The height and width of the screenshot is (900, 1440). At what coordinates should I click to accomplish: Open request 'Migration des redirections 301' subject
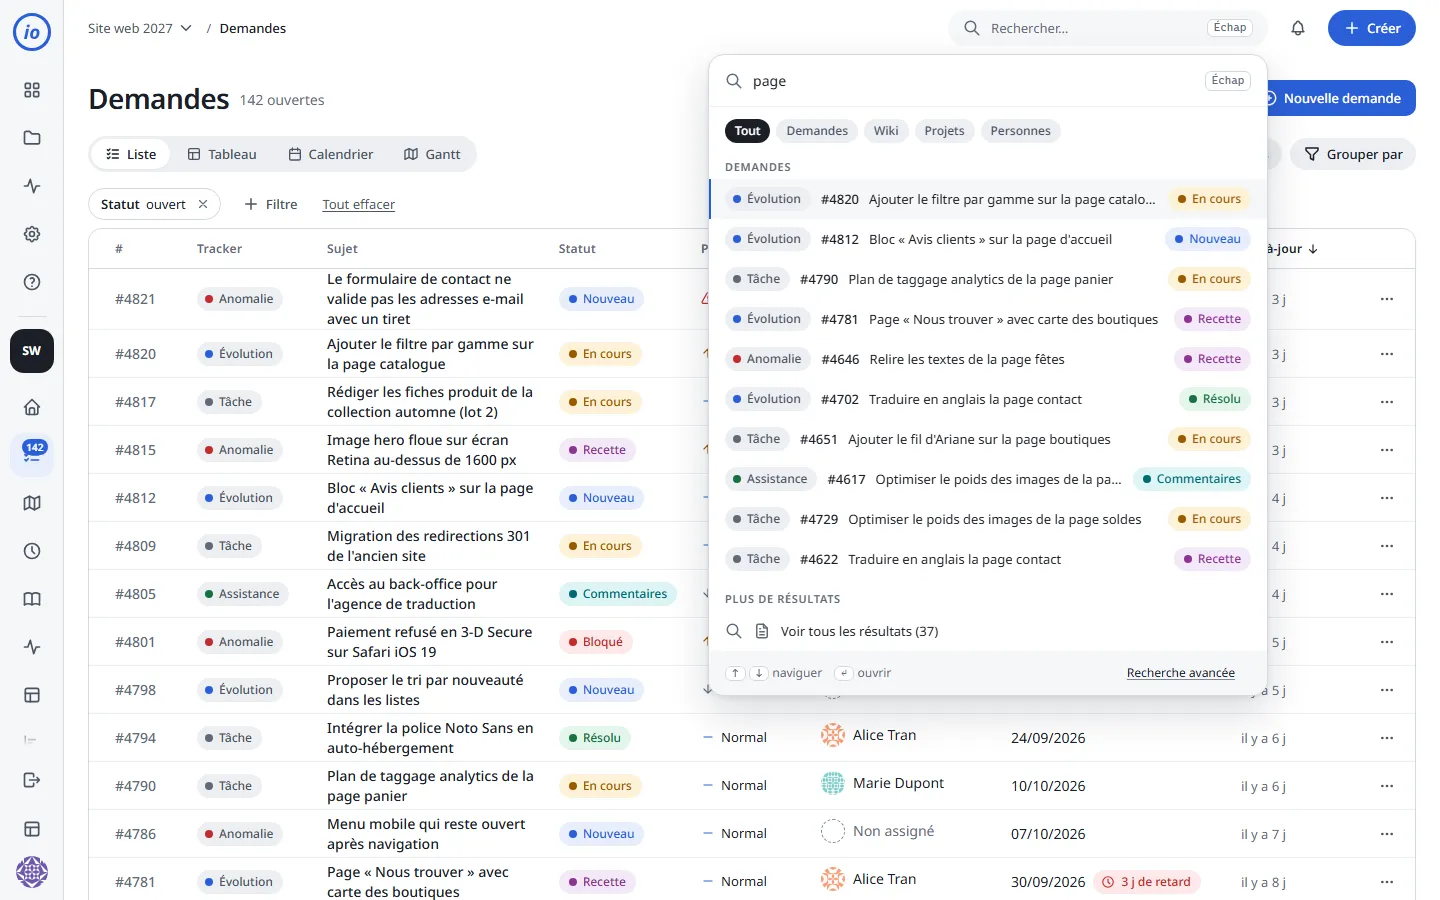(428, 546)
